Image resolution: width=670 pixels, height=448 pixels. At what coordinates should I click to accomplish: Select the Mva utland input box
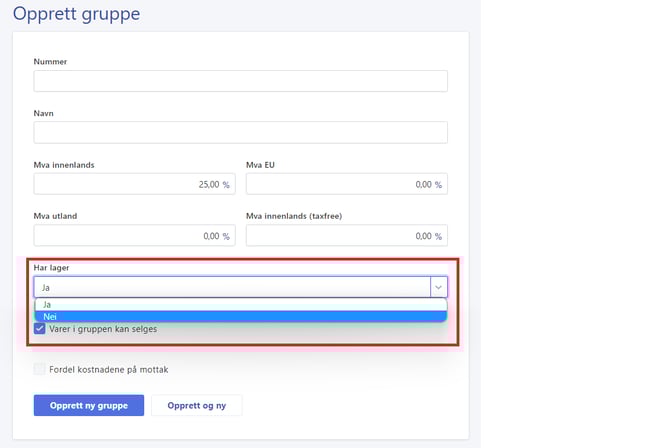pos(134,236)
